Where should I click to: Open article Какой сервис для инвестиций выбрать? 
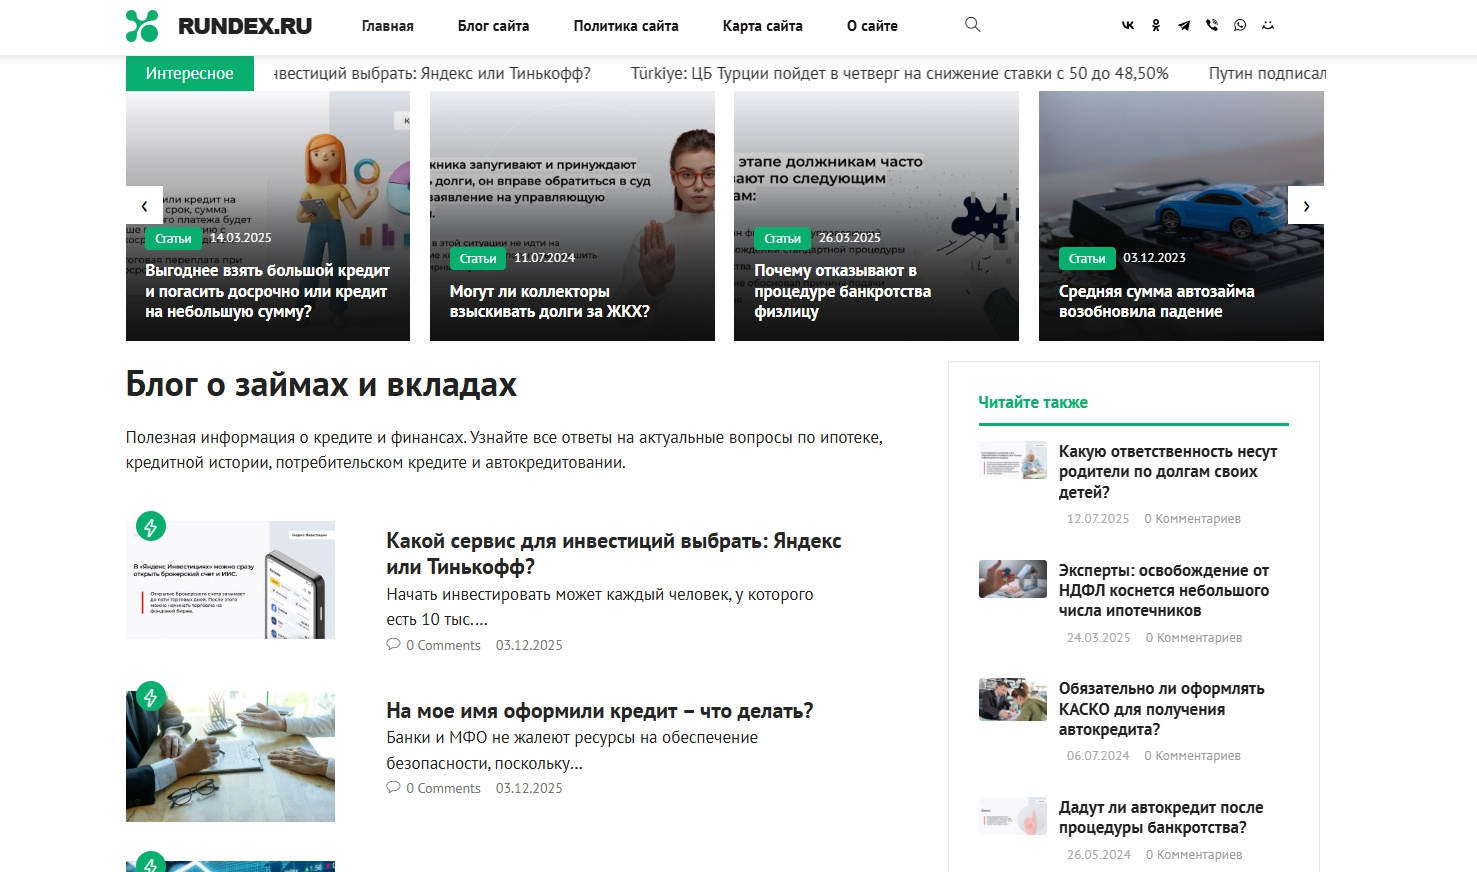[614, 554]
